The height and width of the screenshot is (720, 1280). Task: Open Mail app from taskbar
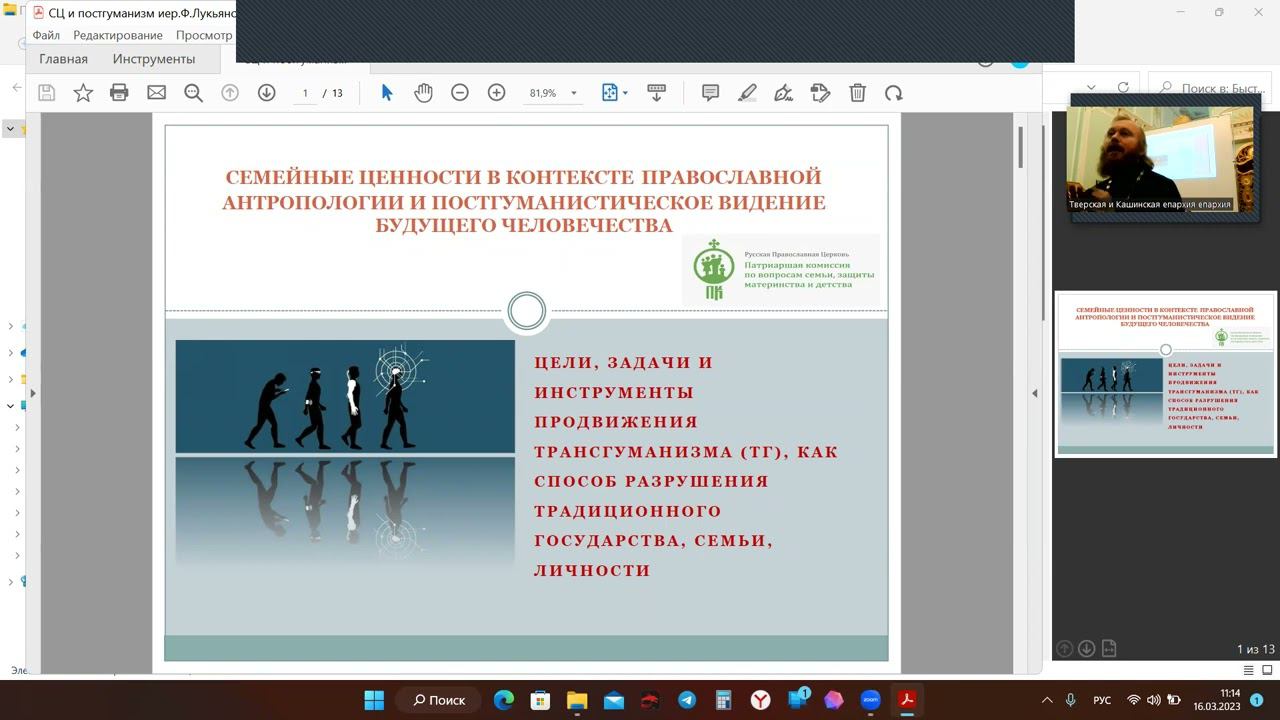(x=614, y=700)
